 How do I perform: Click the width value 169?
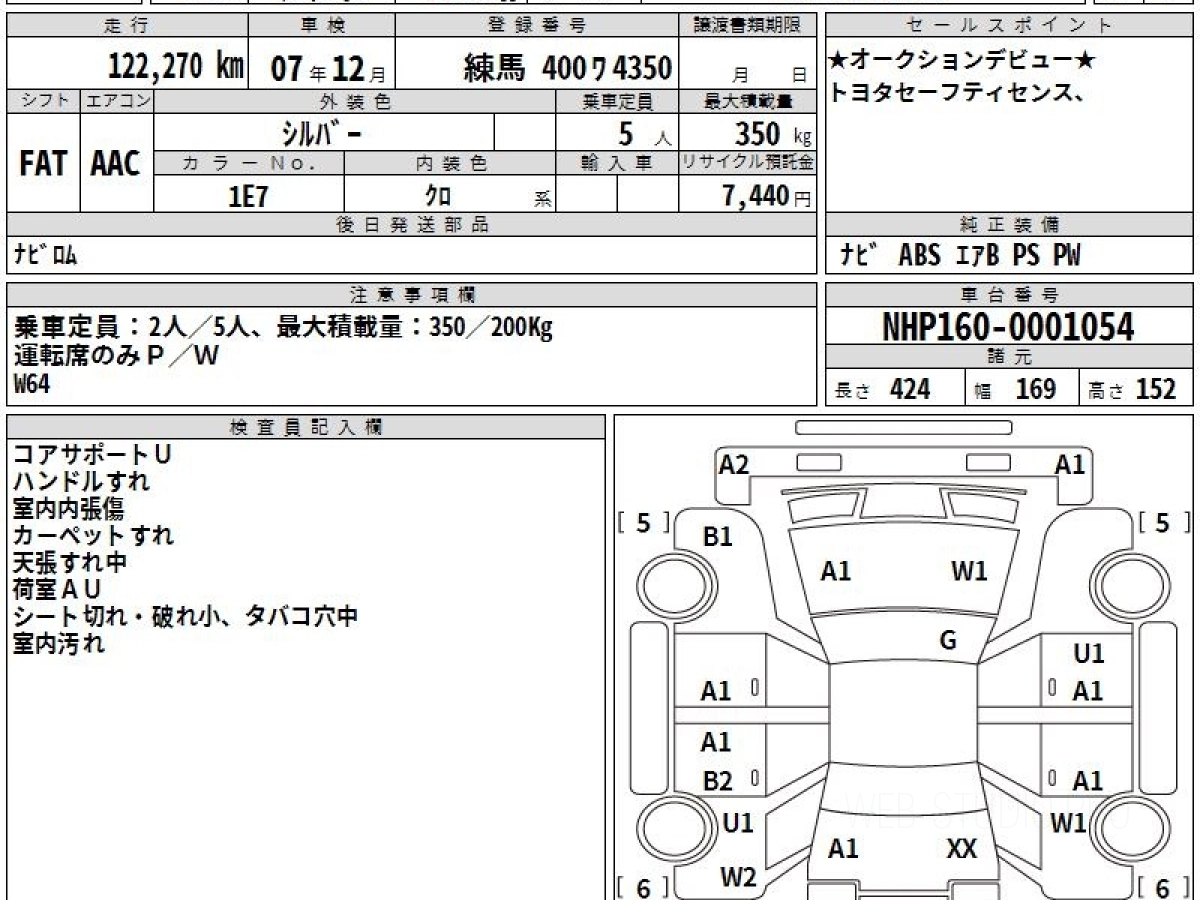(x=1035, y=389)
